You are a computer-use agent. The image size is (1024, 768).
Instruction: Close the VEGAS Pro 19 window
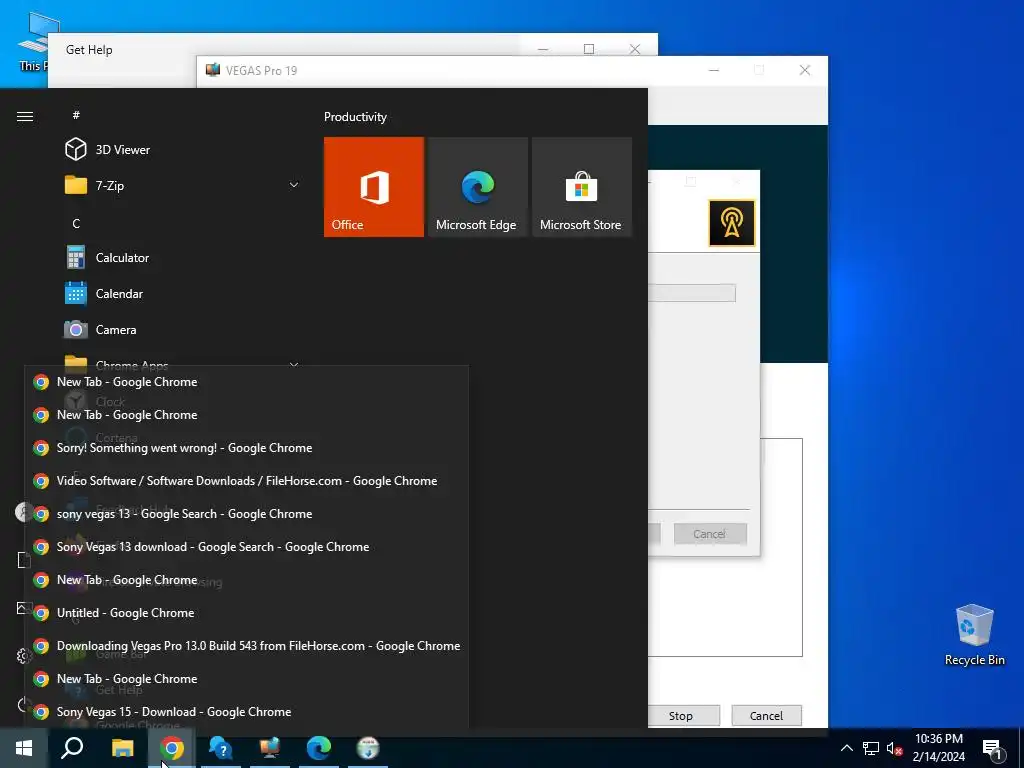pos(805,70)
